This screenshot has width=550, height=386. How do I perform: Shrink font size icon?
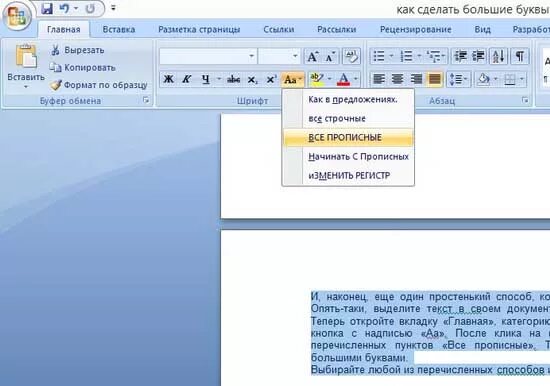point(330,56)
